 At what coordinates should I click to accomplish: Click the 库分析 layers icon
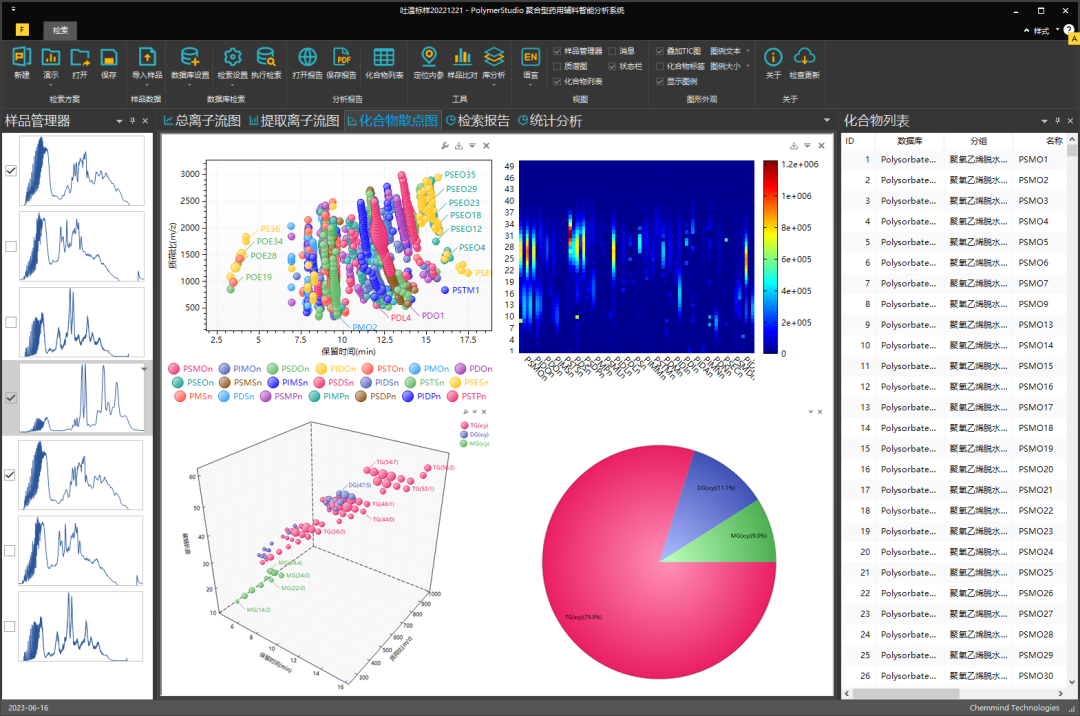pyautogui.click(x=494, y=57)
